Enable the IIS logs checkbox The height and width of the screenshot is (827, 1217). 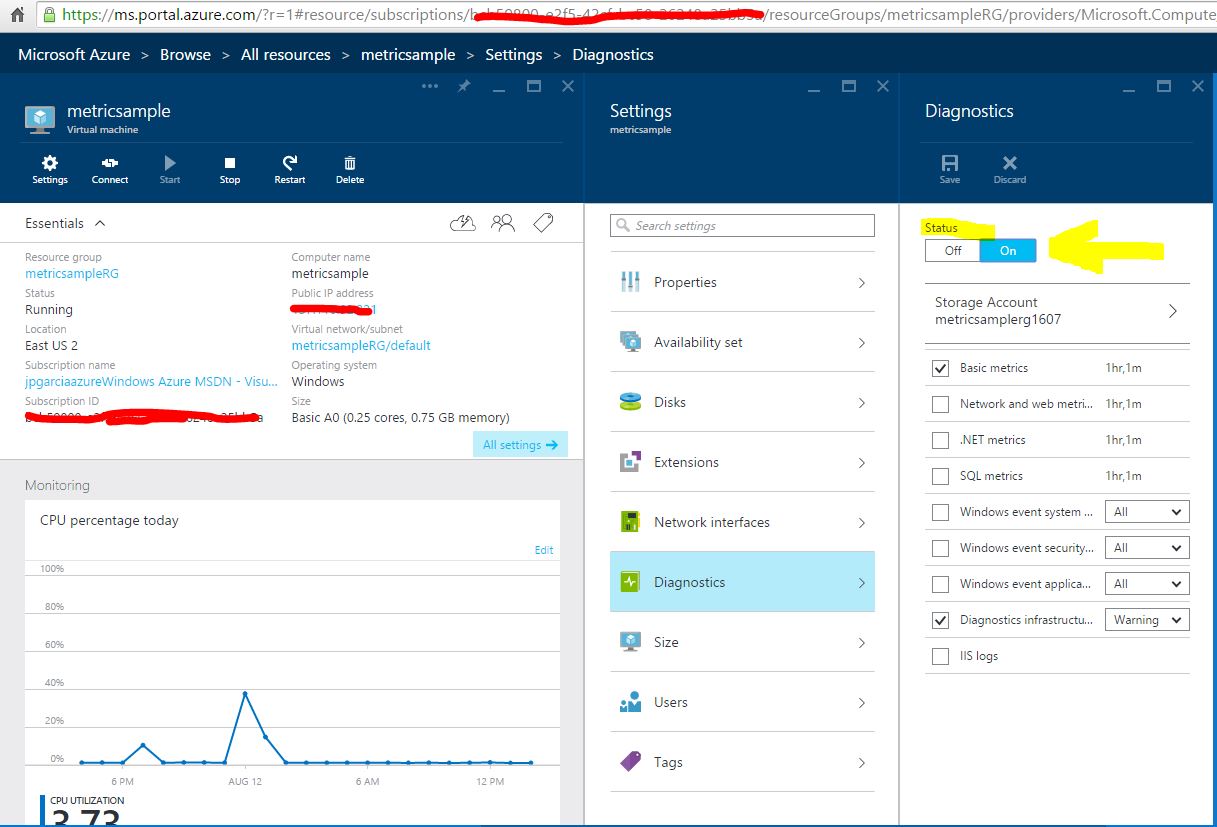coord(940,656)
